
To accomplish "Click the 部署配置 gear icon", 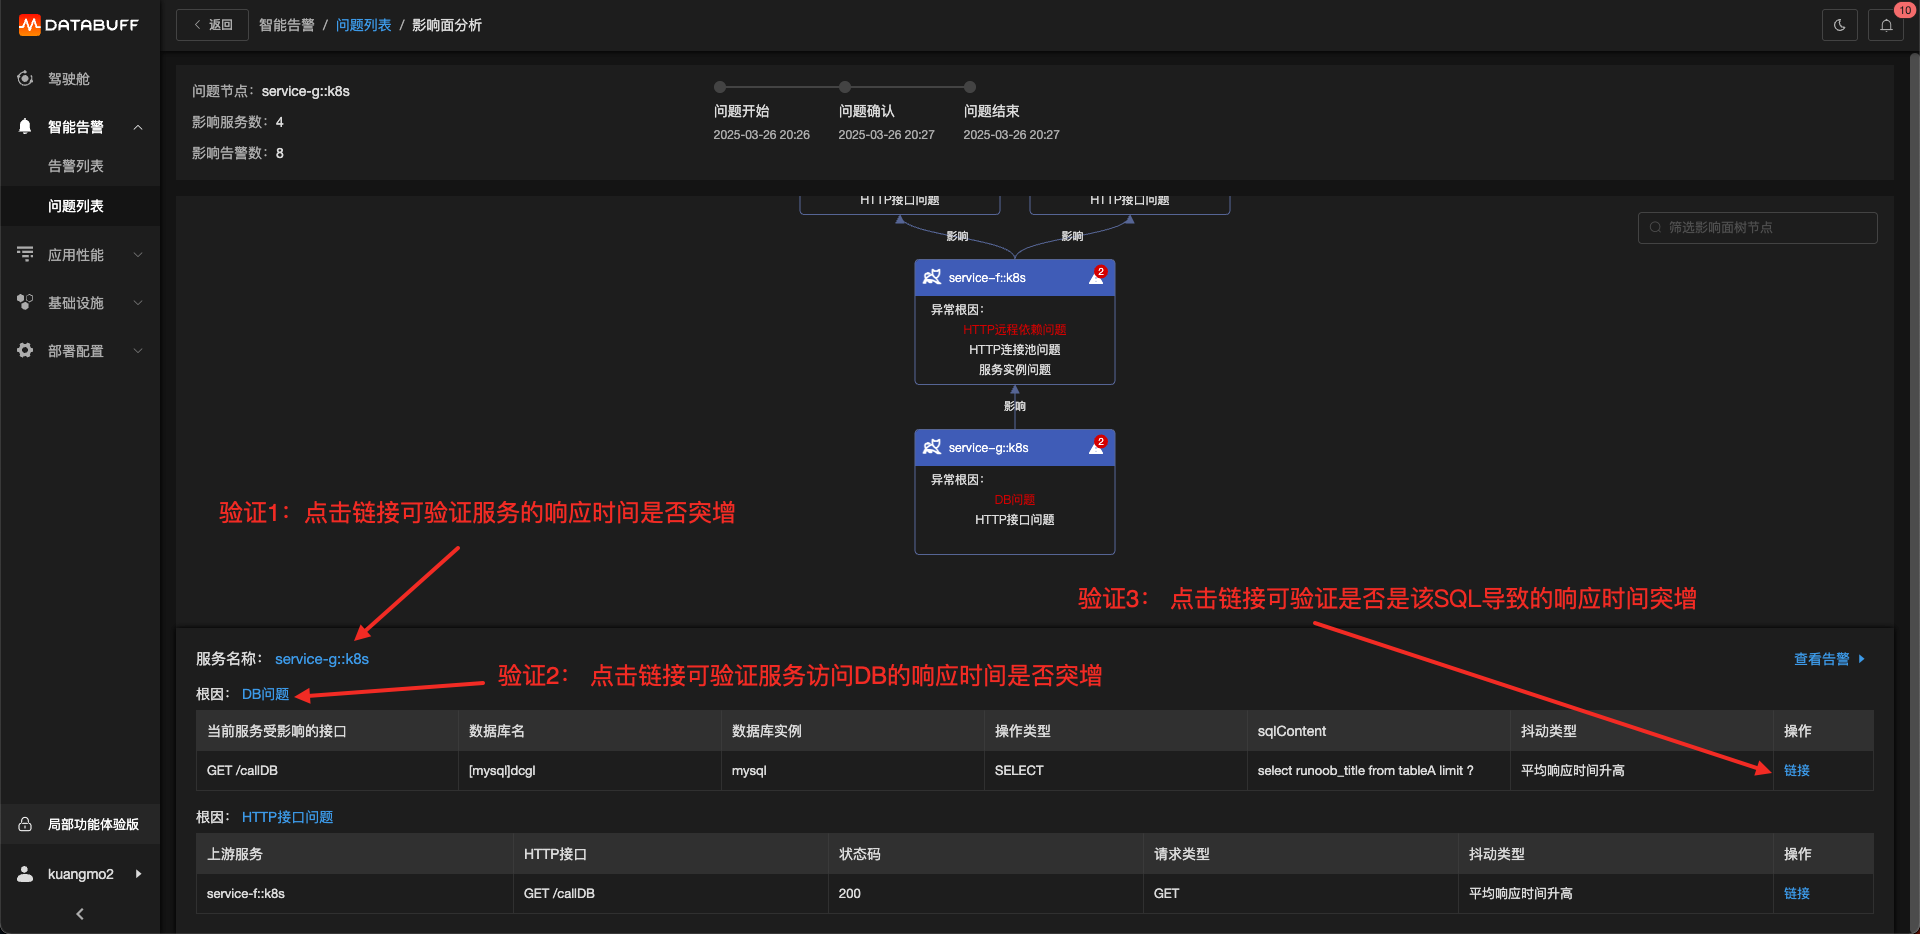I will 25,350.
